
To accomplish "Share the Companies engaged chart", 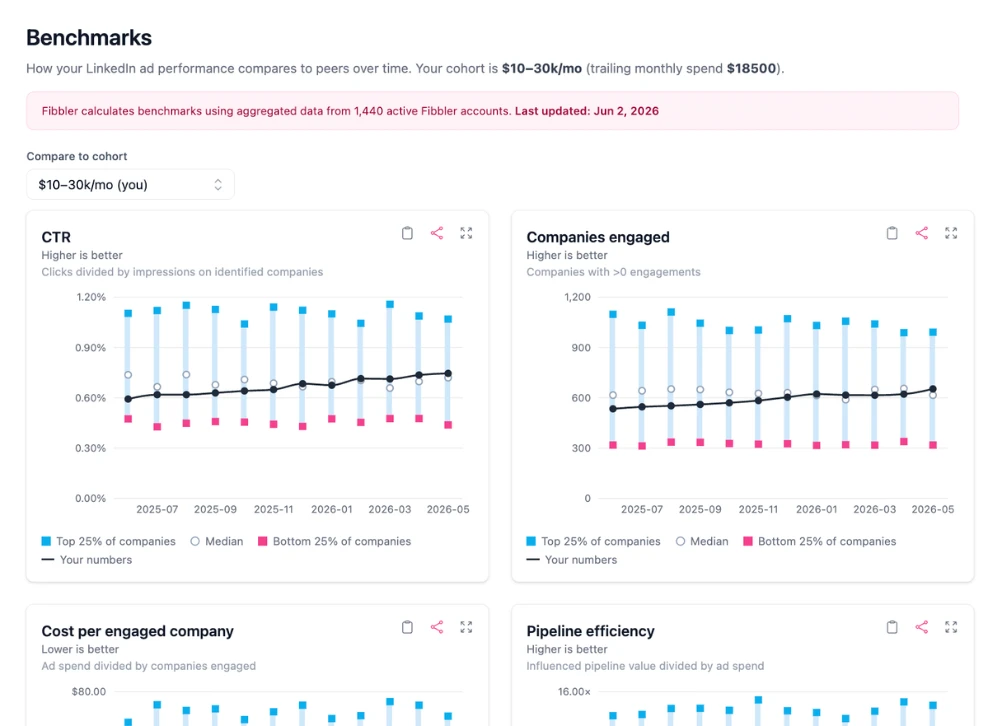I will [x=921, y=233].
